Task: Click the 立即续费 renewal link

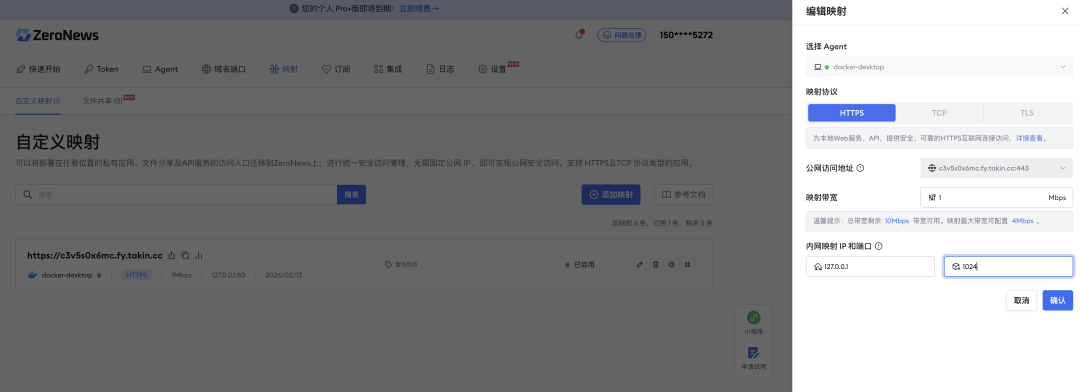Action: click(419, 8)
